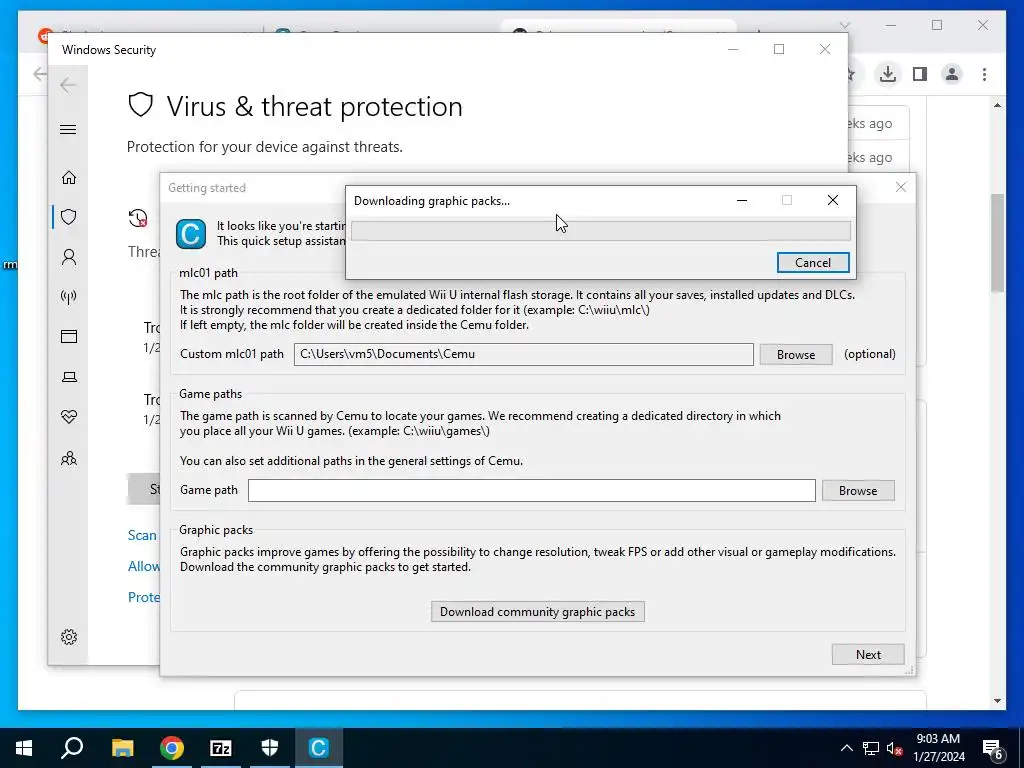Switch to Cemu taskbar icon
This screenshot has height=768, width=1024.
(x=319, y=748)
